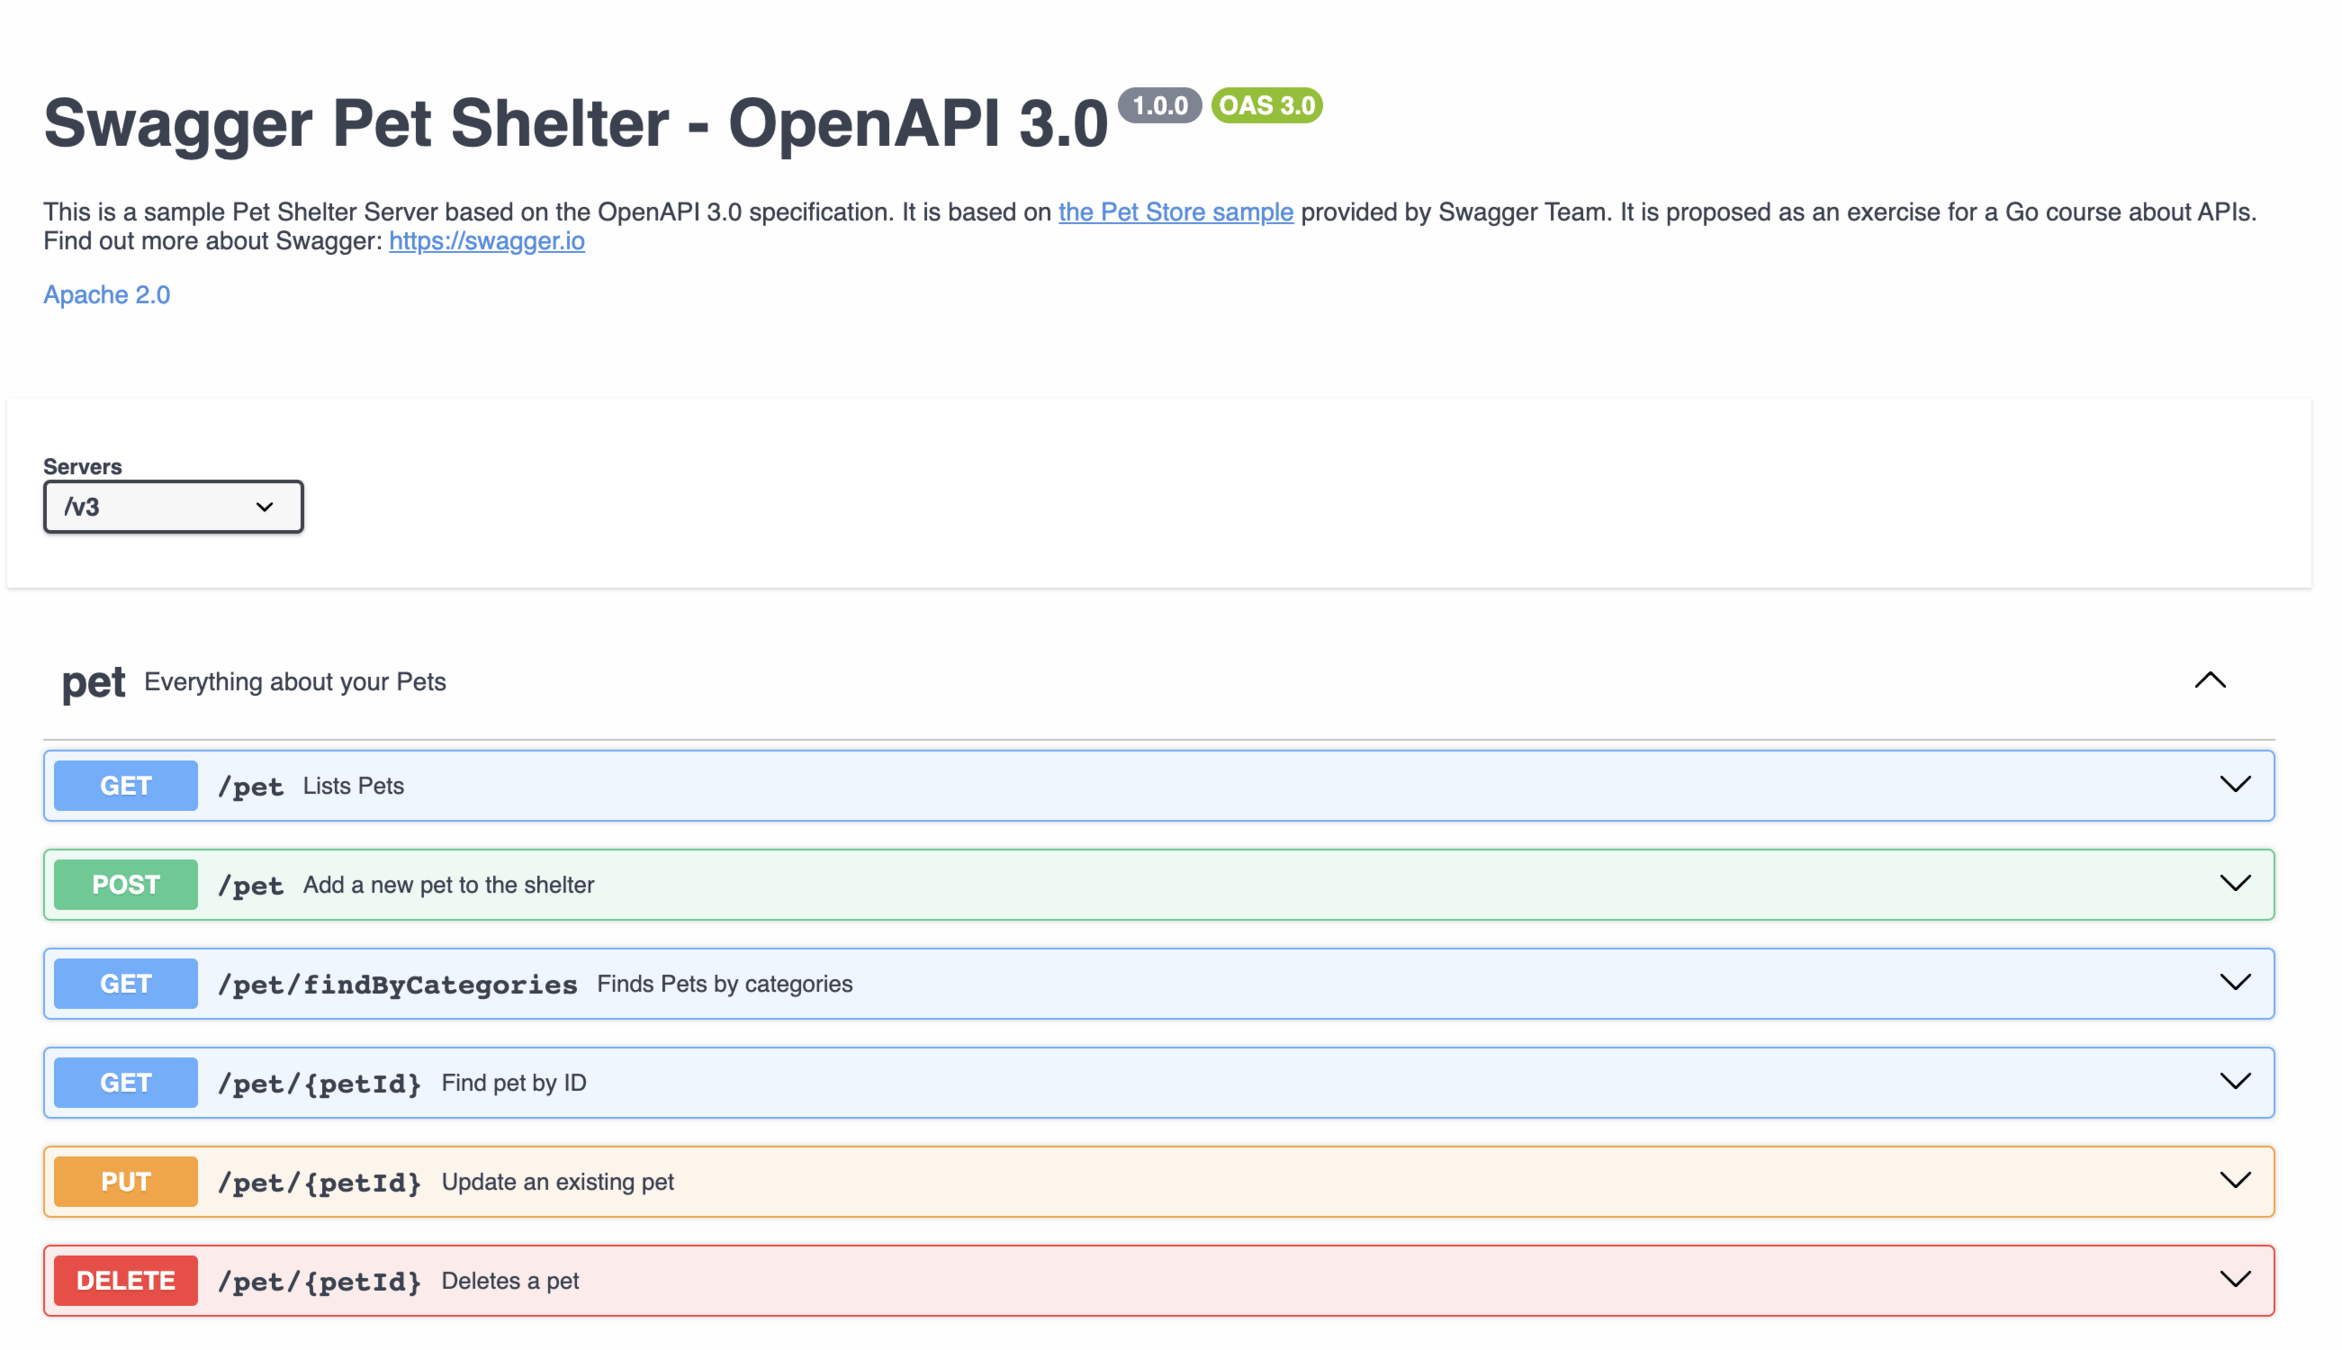Viewport: 2342px width, 1350px height.
Task: Expand findByCategories operation chevron arrow
Action: pyautogui.click(x=2234, y=983)
